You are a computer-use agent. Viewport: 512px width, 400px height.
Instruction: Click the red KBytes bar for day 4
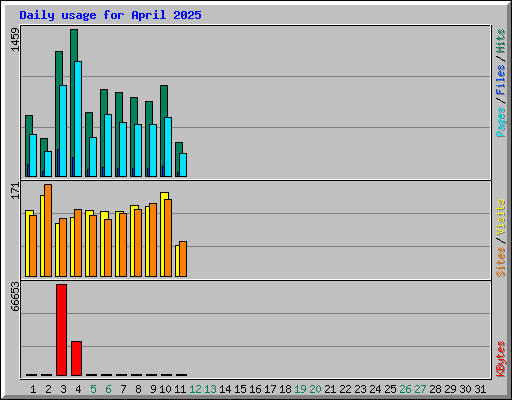tap(76, 358)
